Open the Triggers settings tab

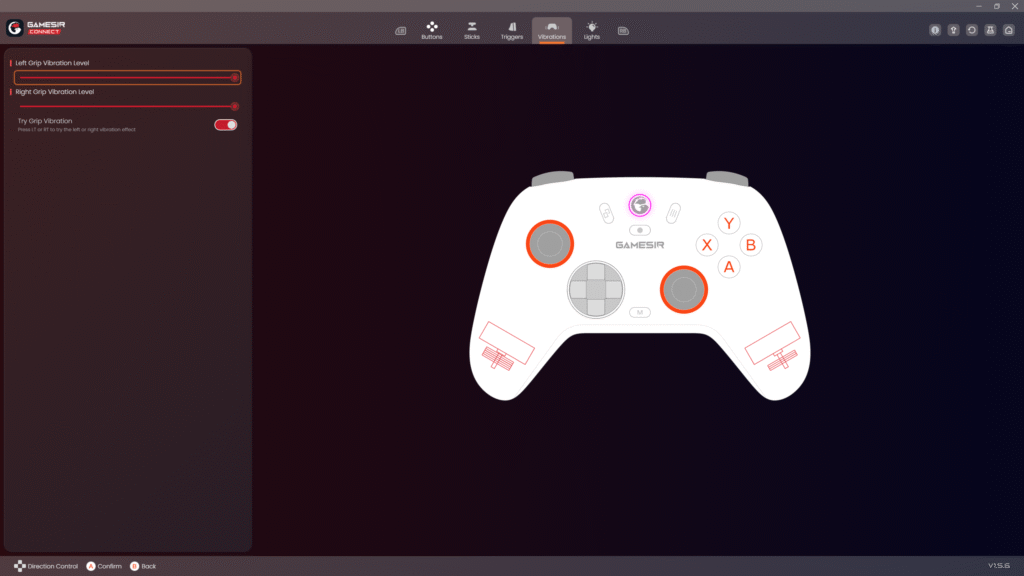click(511, 31)
